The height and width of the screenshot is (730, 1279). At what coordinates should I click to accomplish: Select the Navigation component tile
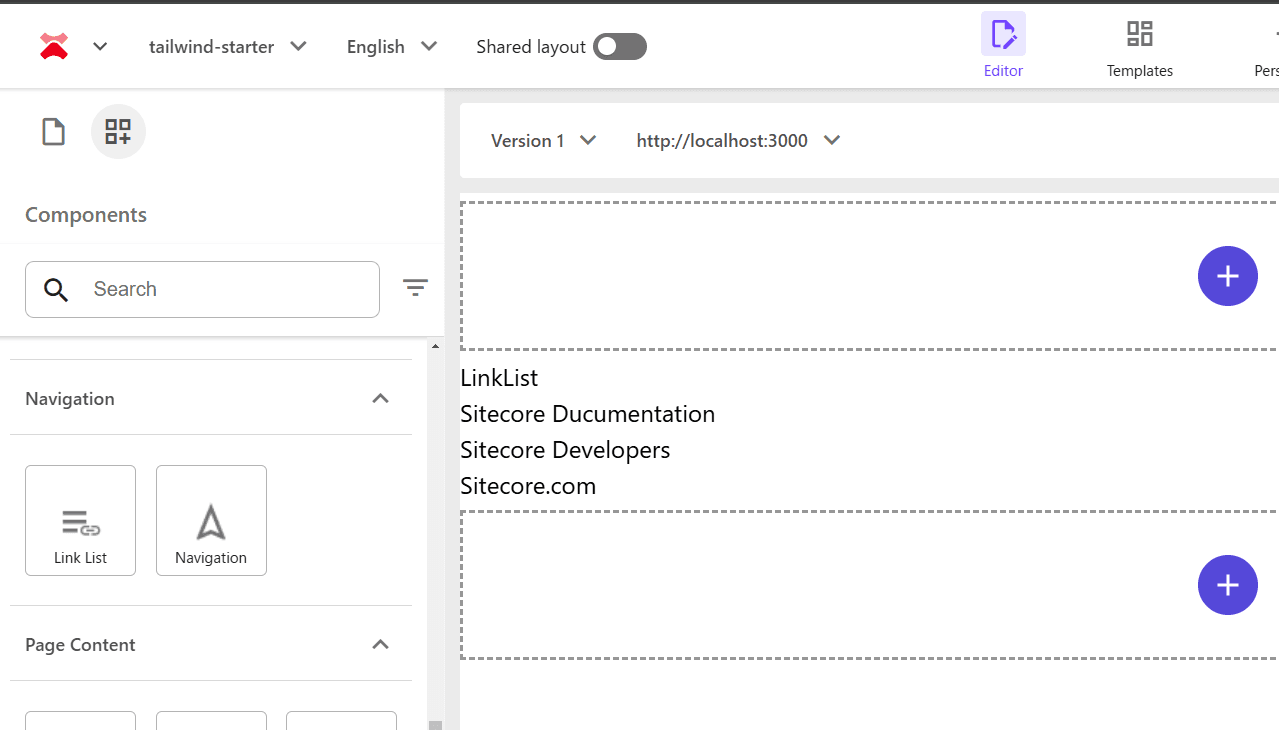click(x=211, y=521)
